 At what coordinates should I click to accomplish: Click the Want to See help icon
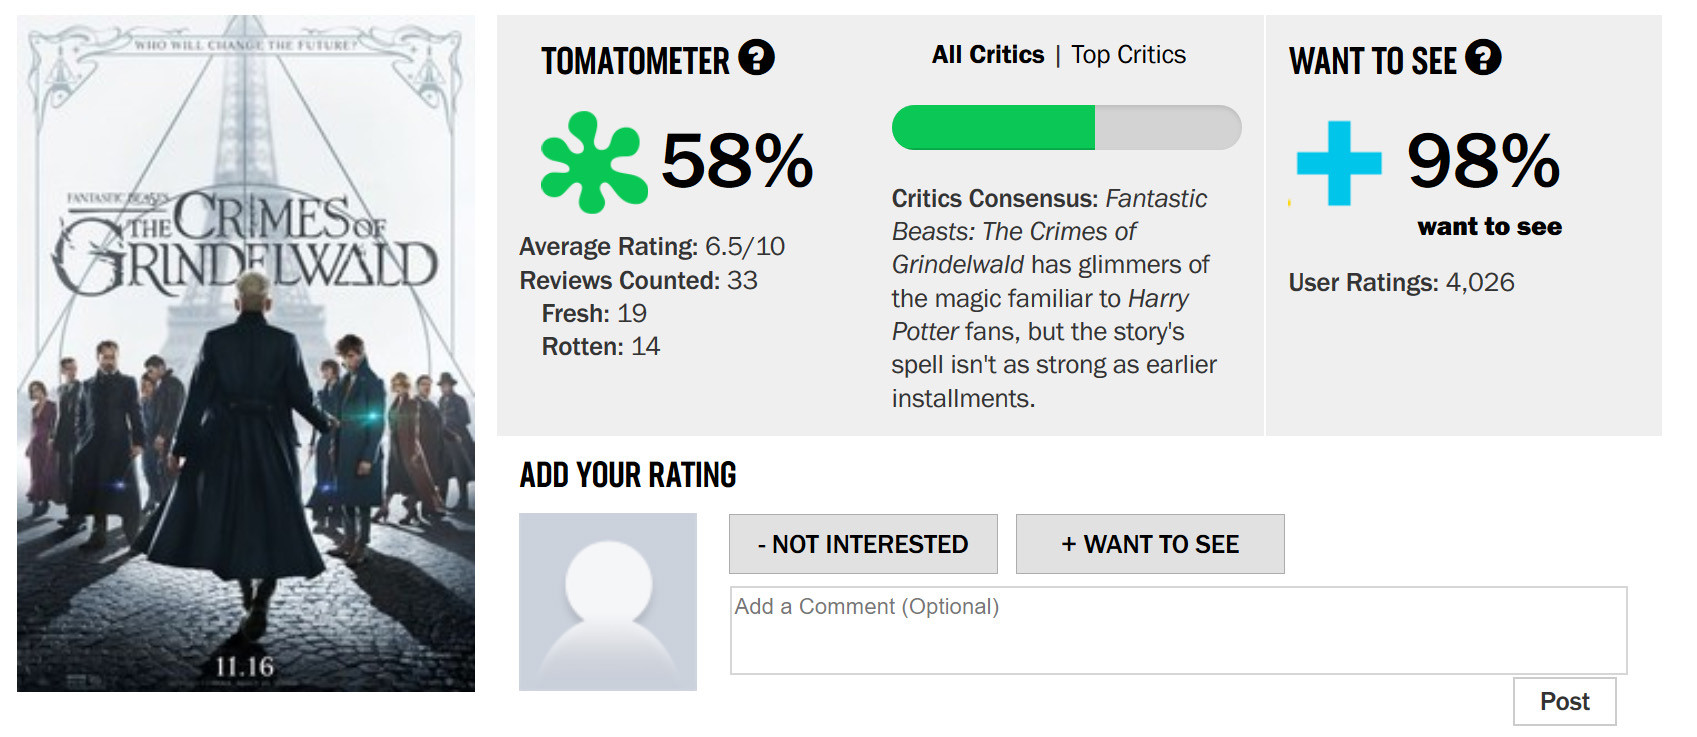[x=1483, y=58]
